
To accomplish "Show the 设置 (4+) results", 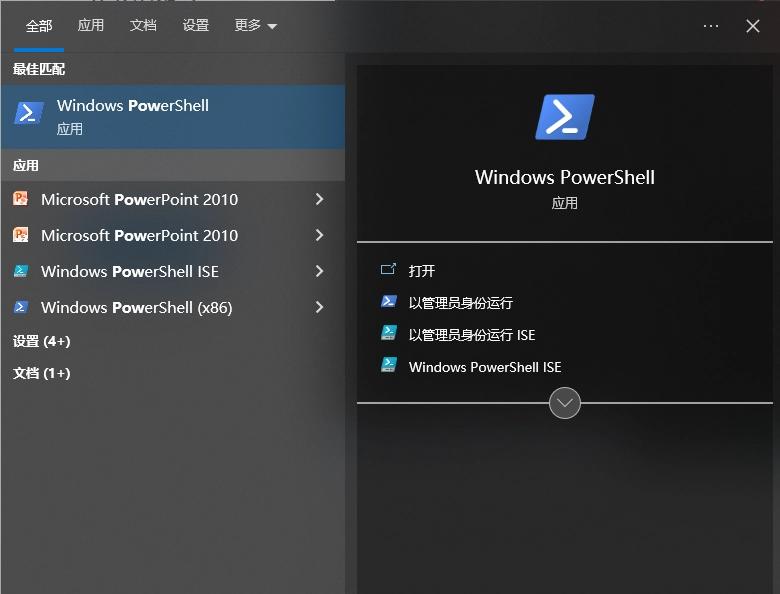I will click(x=42, y=341).
